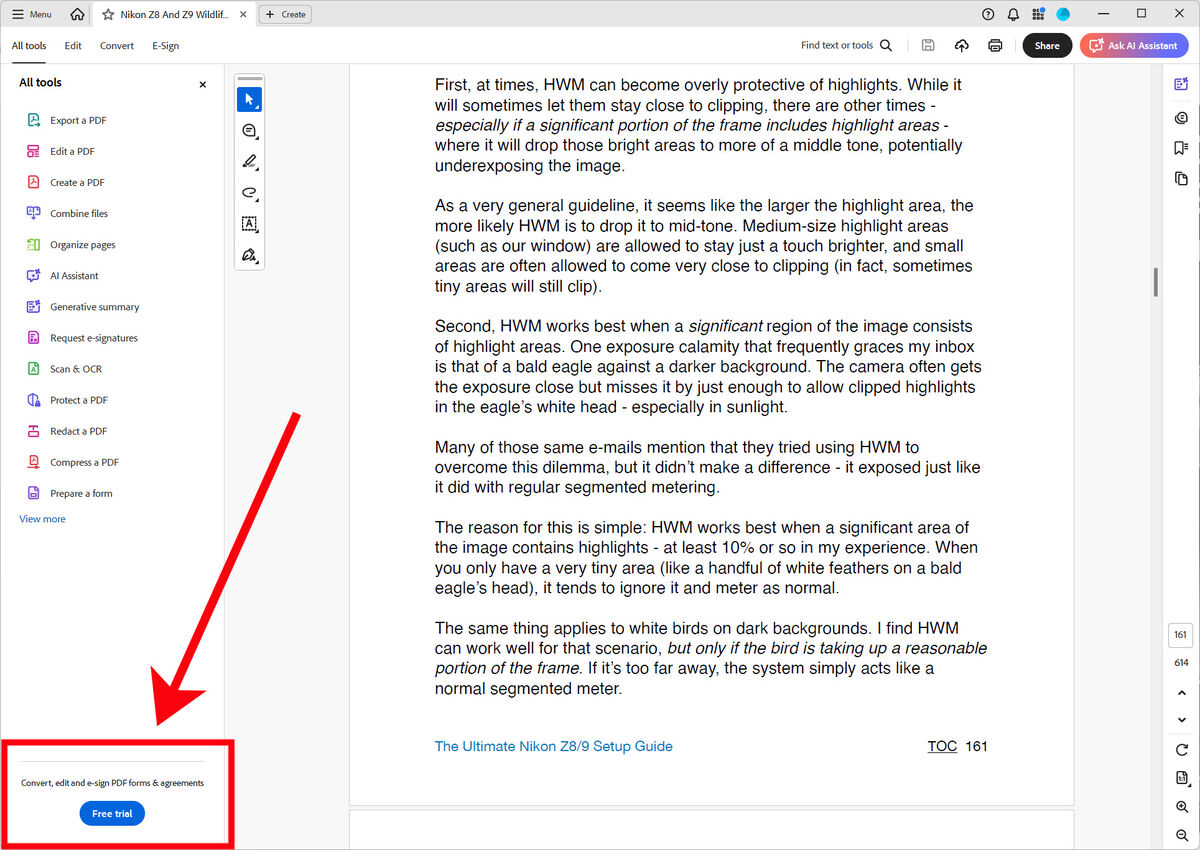Switch to the Edit tab
1200x850 pixels.
click(73, 45)
